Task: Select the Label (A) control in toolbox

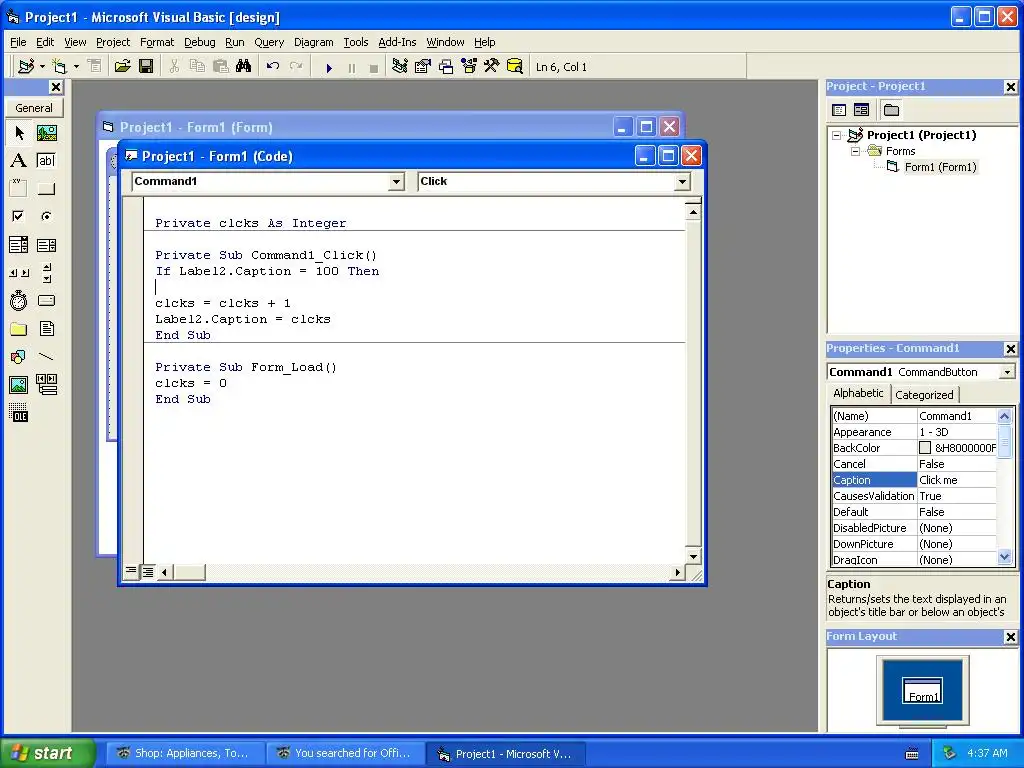Action: click(19, 161)
